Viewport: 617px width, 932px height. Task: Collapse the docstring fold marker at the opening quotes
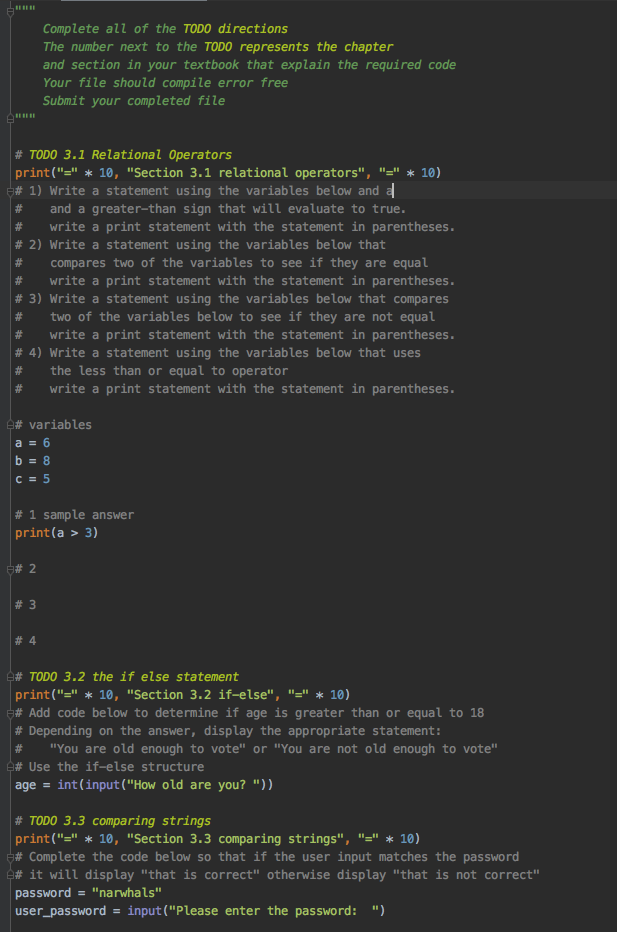pos(10,12)
